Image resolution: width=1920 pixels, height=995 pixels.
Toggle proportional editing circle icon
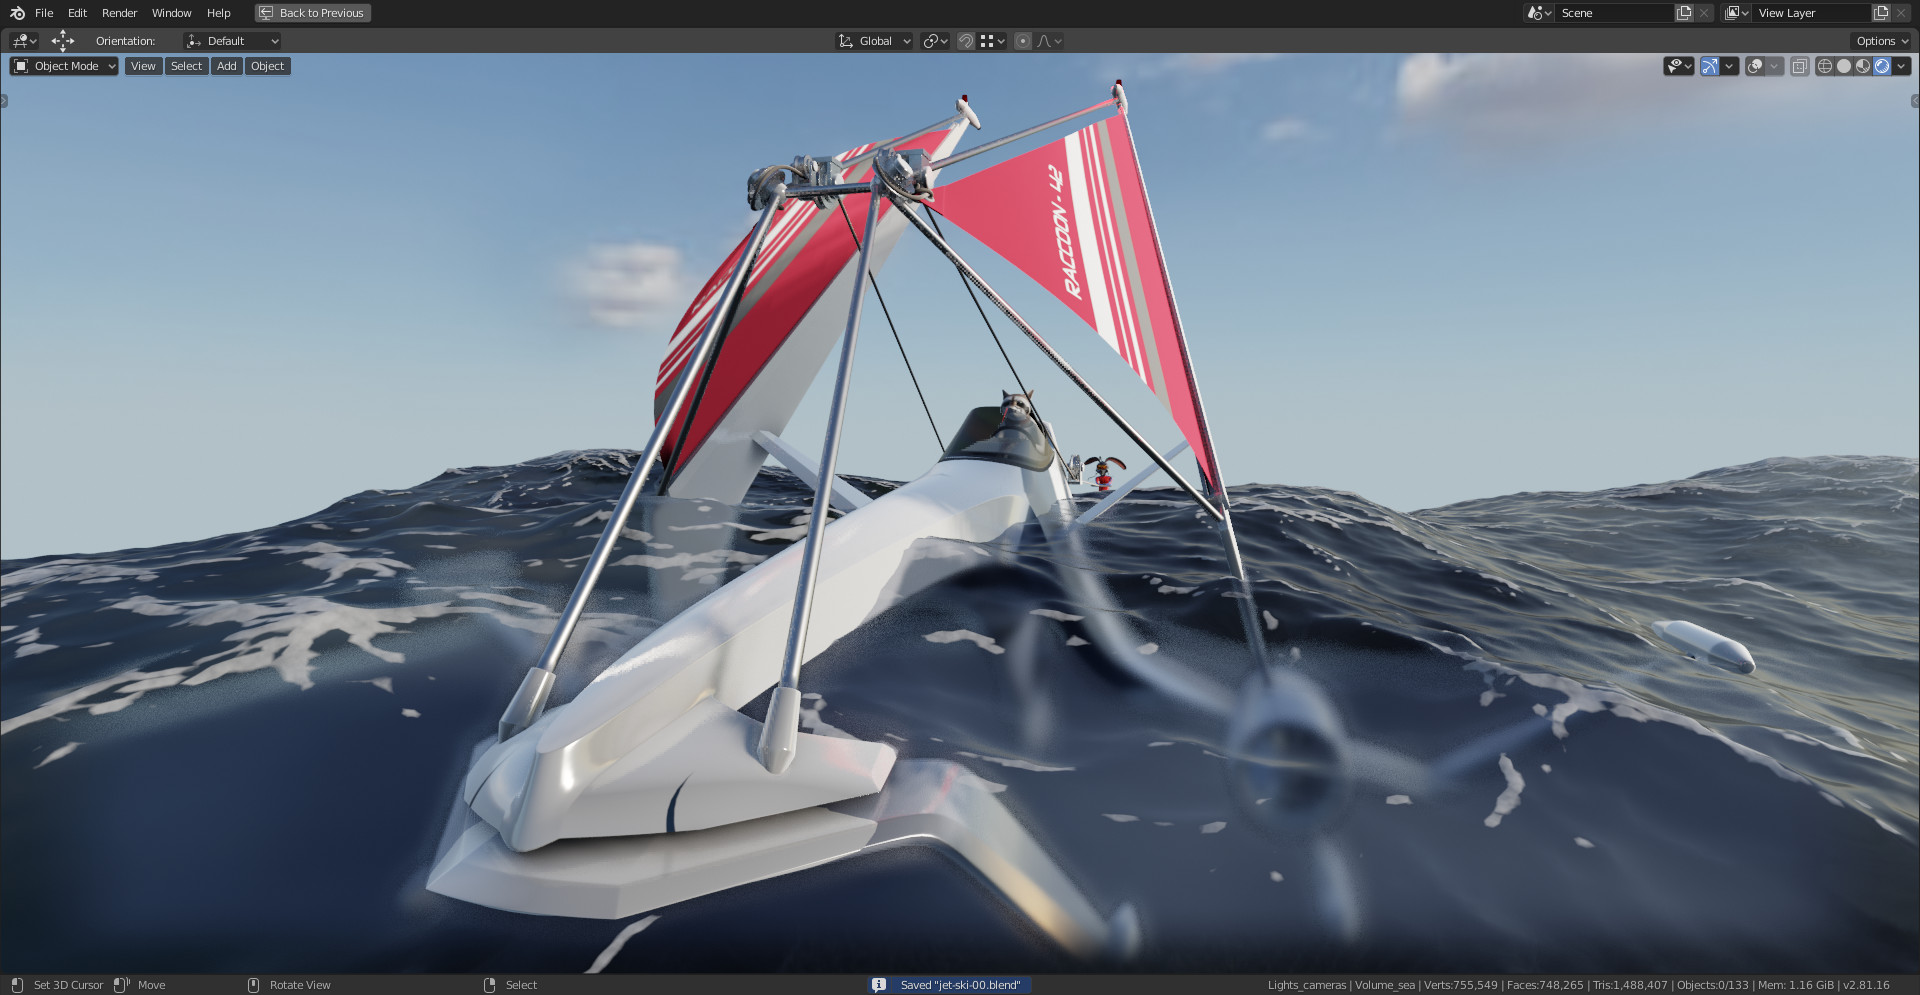pos(1022,41)
